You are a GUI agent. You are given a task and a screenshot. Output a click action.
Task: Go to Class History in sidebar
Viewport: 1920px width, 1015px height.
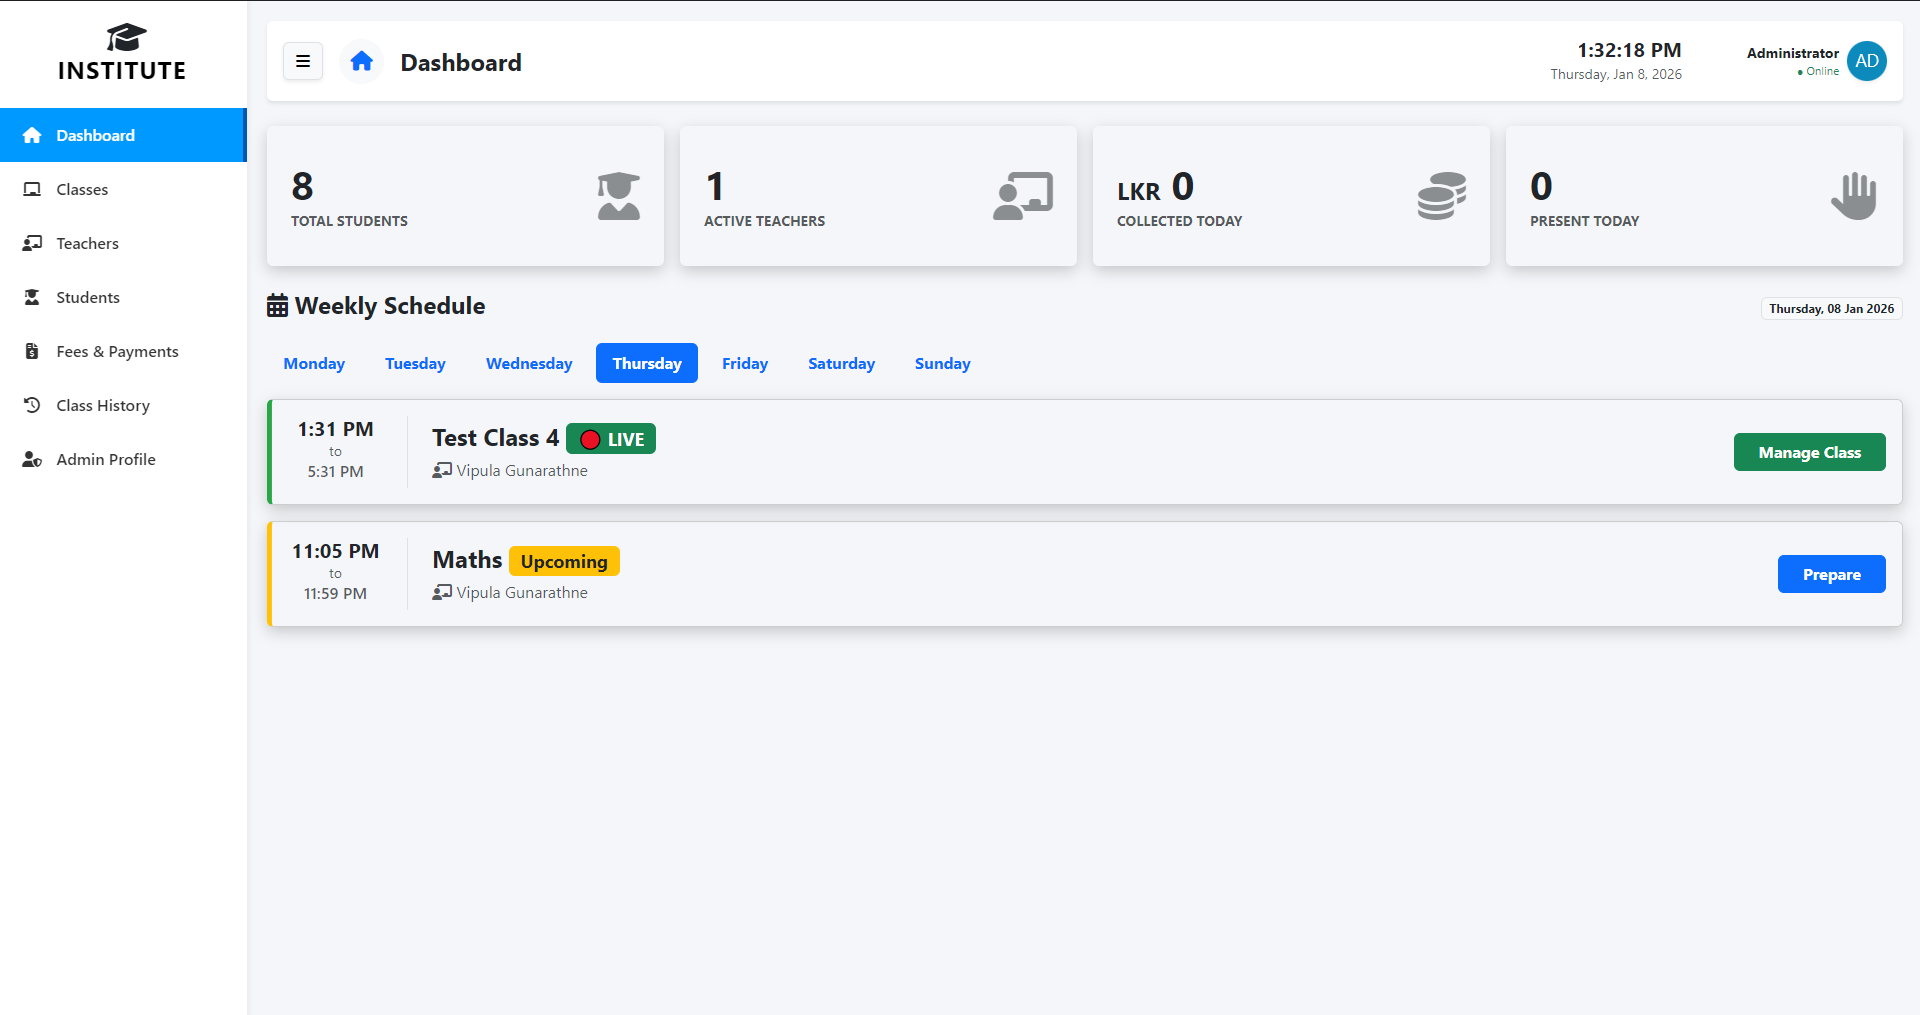[103, 405]
